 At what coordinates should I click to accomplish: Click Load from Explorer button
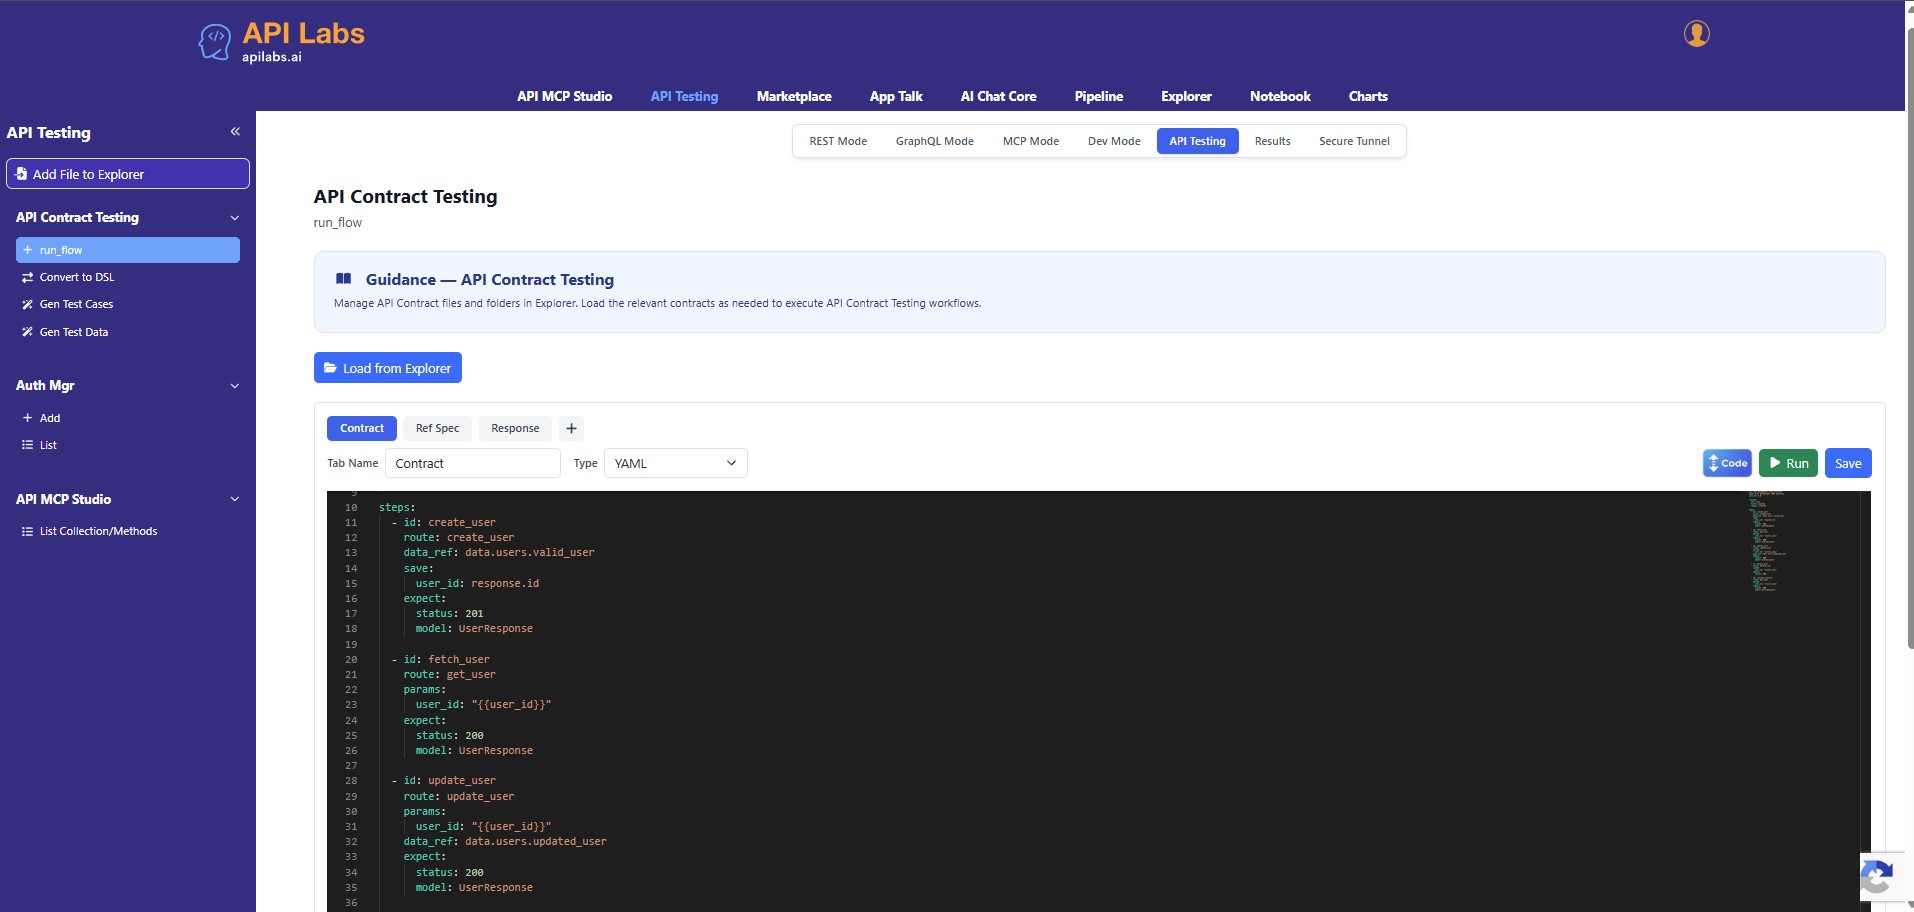[x=388, y=368]
